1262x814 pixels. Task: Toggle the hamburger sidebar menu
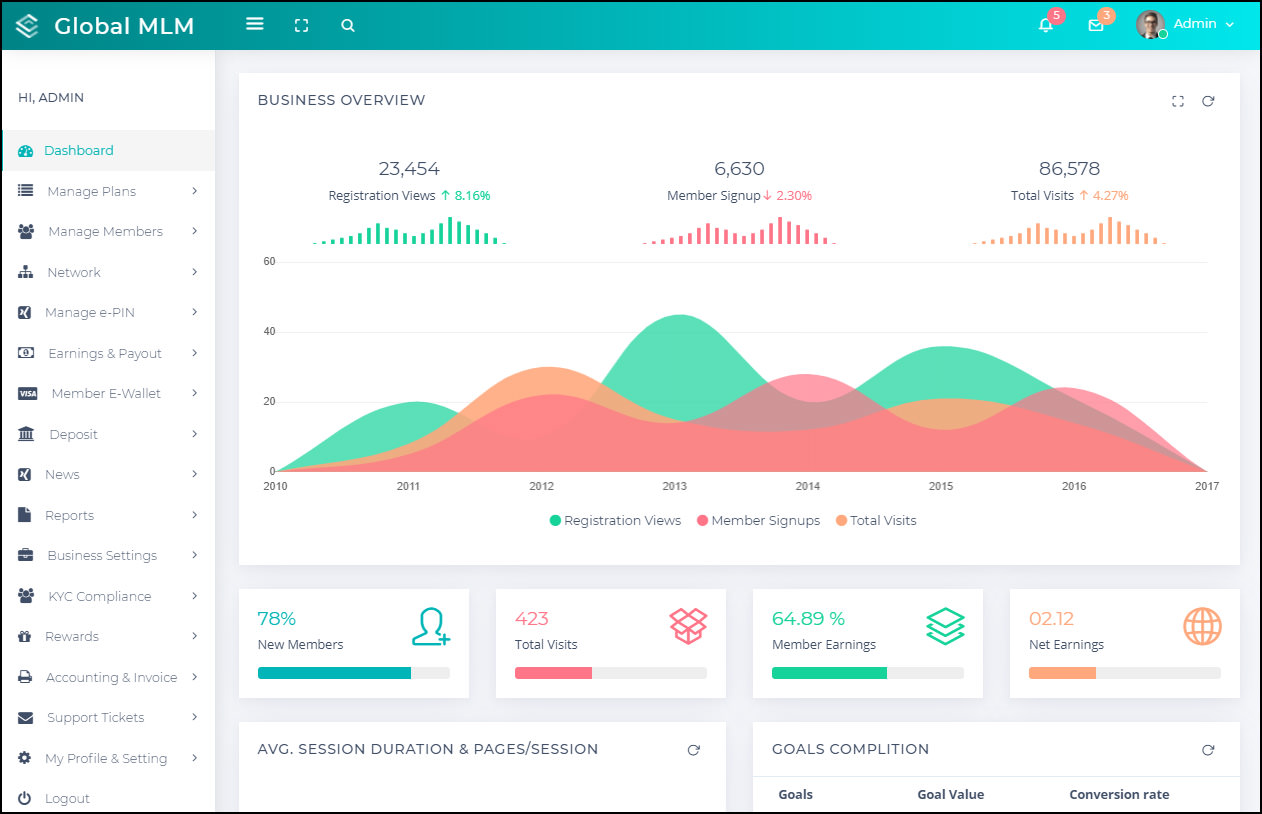(255, 24)
